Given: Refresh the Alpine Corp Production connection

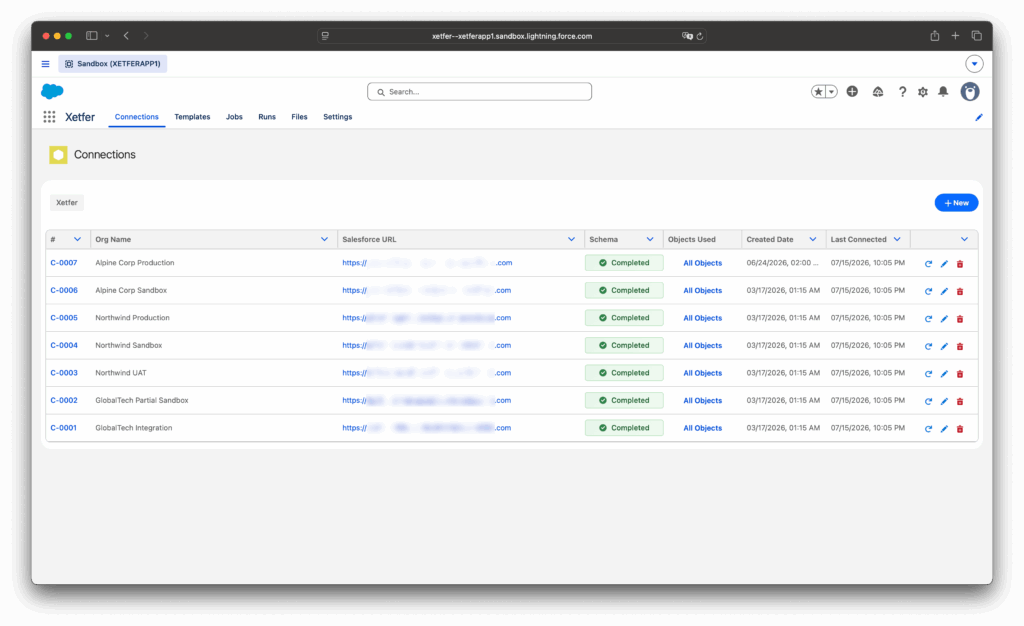Looking at the screenshot, I should (928, 264).
